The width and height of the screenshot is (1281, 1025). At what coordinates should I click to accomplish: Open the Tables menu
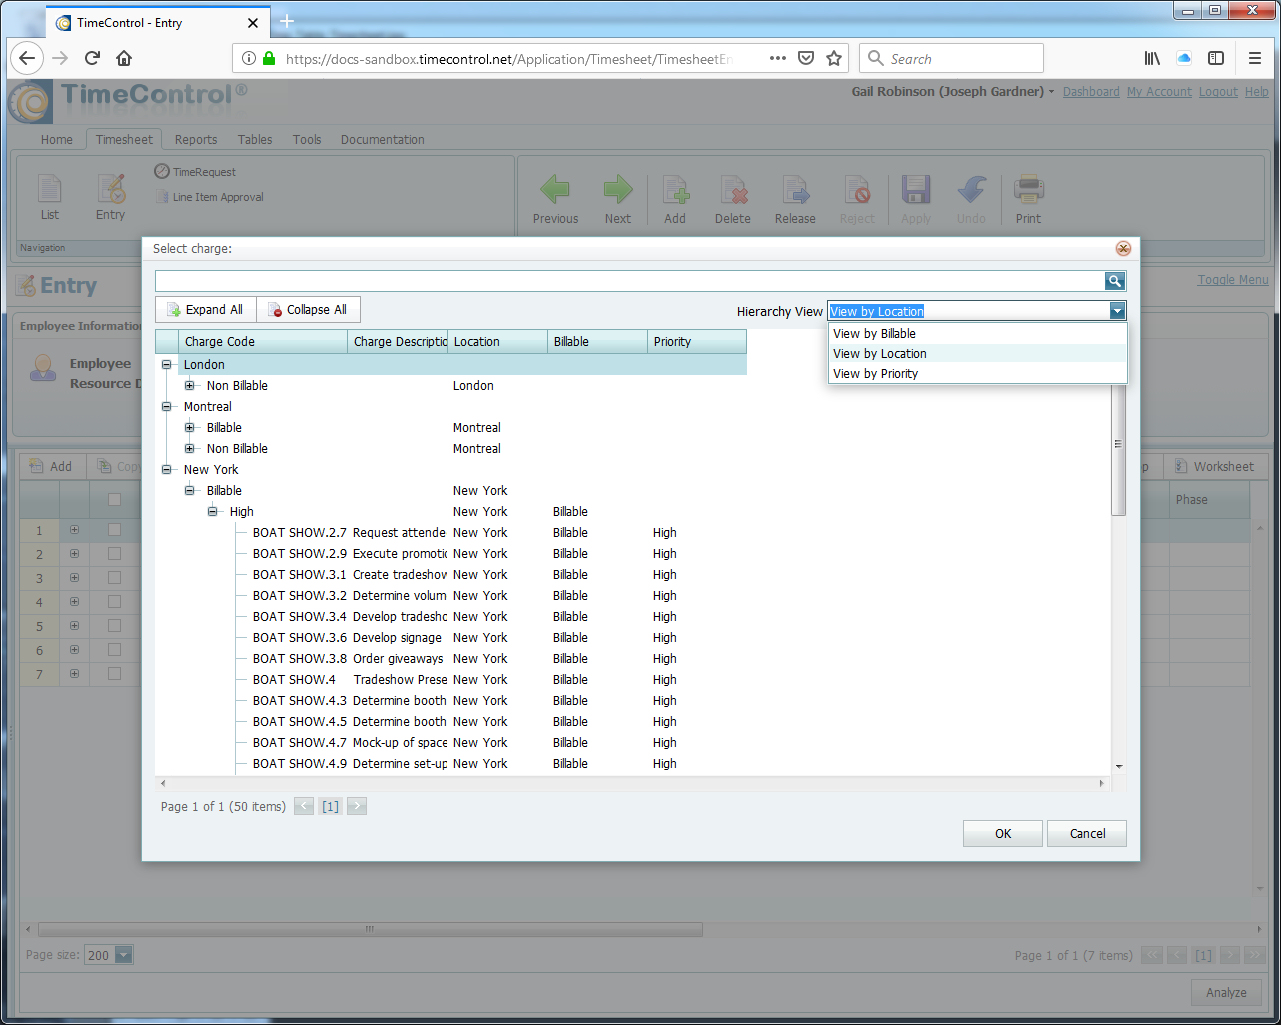click(254, 139)
